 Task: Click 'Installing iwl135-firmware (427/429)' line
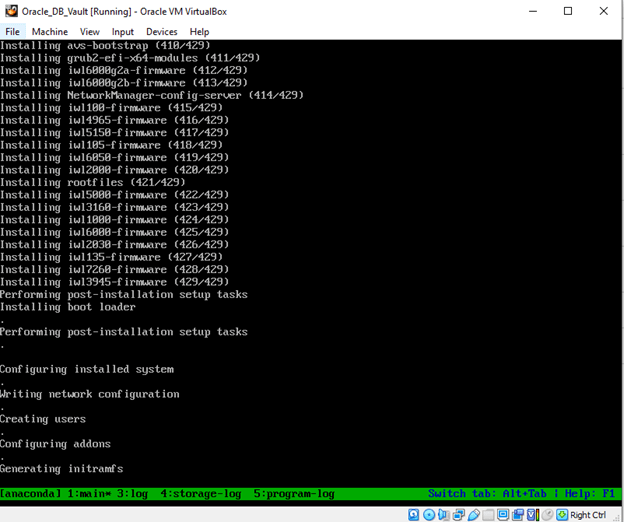pos(111,257)
